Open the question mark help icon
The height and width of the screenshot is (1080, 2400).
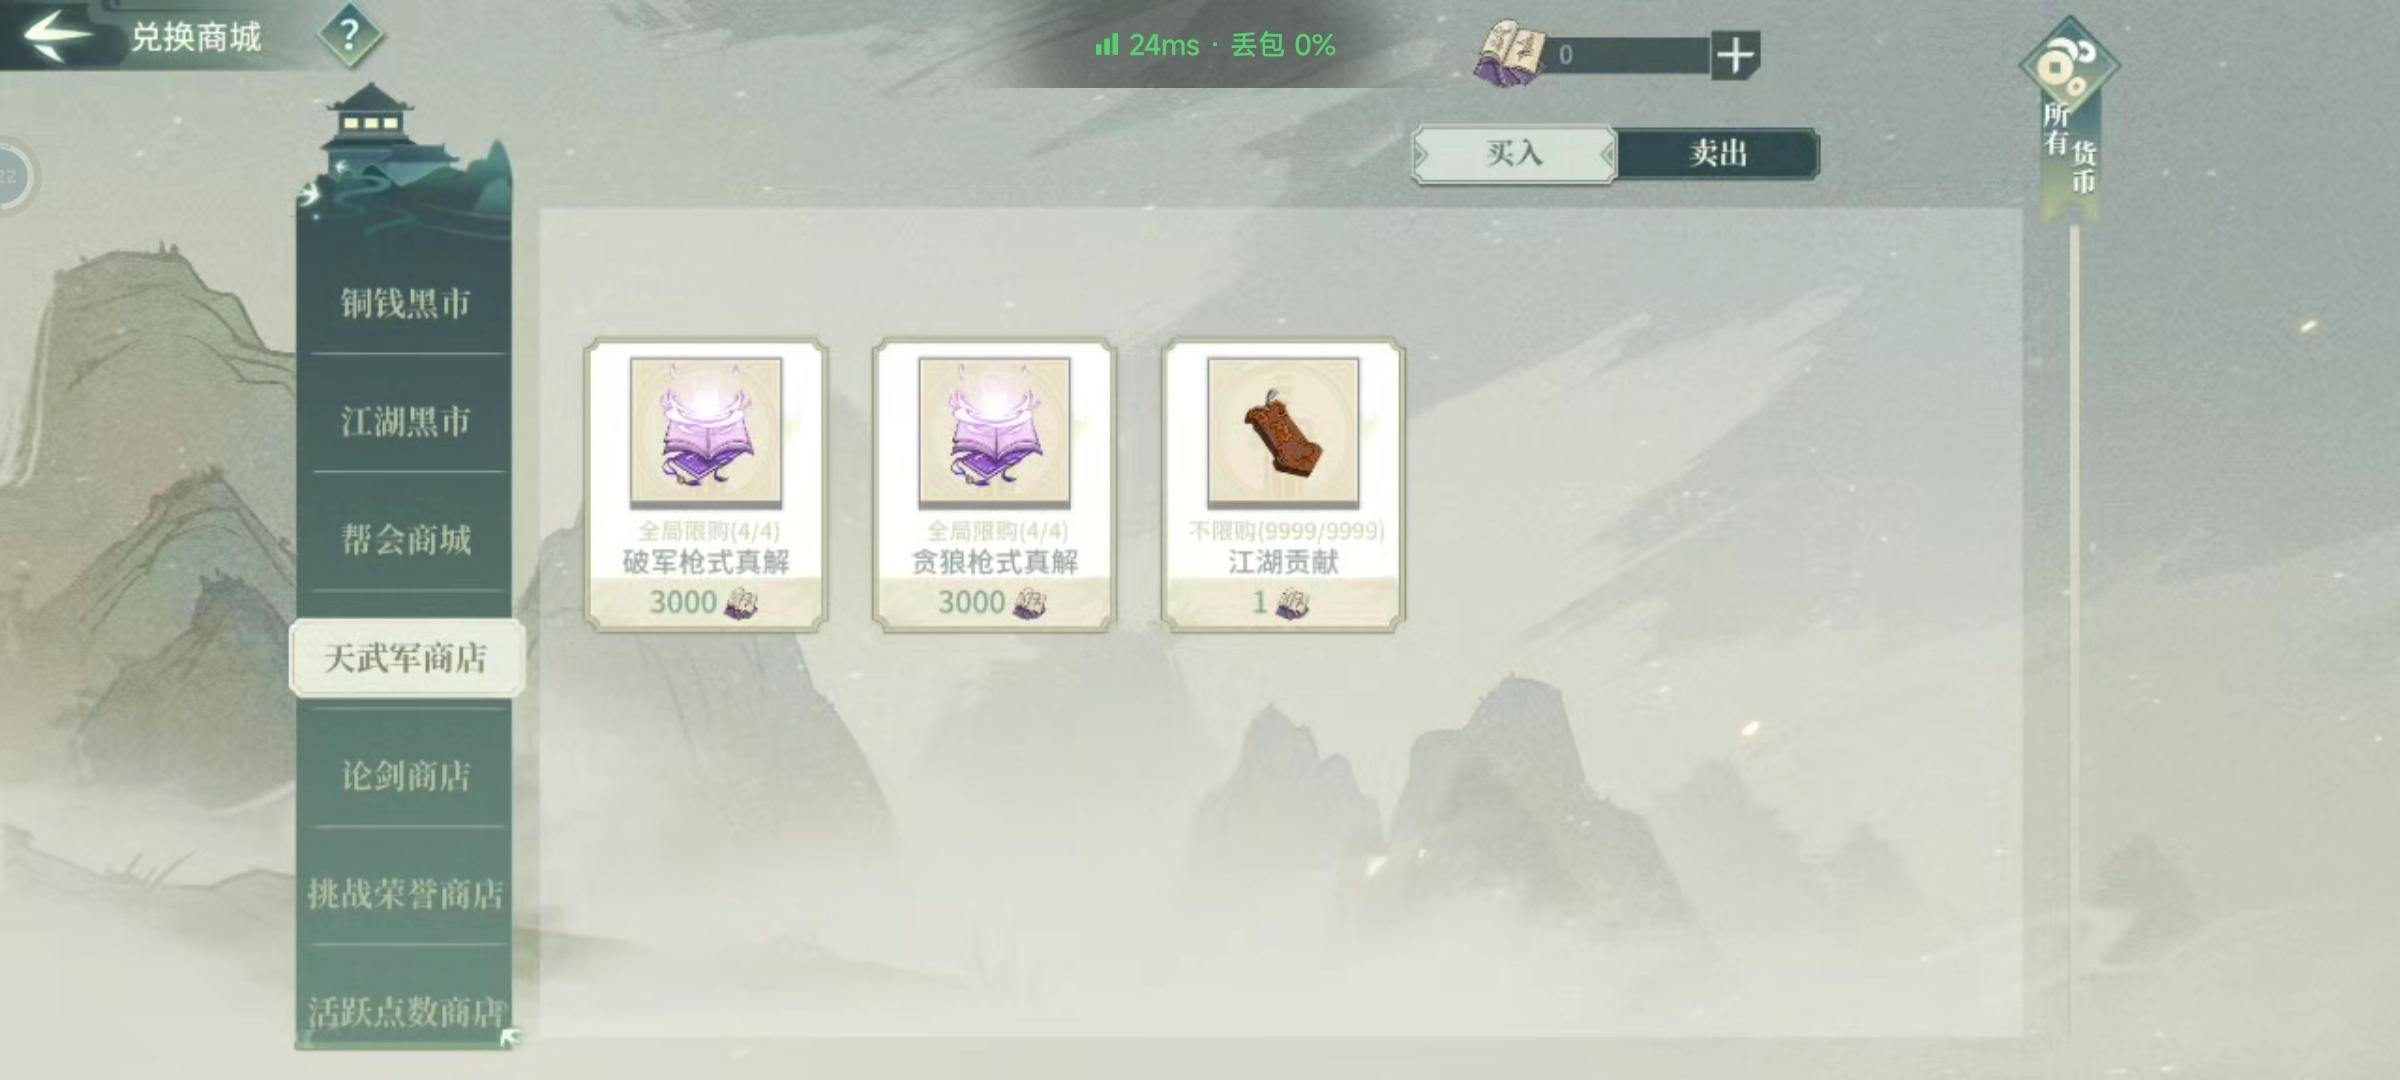coord(349,36)
